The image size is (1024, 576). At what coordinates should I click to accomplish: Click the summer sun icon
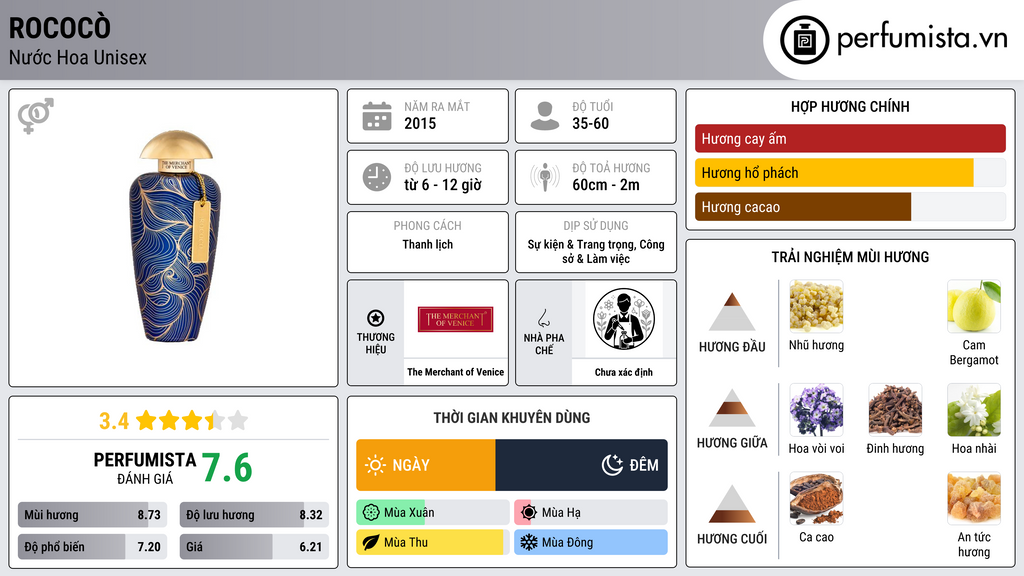click(x=529, y=513)
